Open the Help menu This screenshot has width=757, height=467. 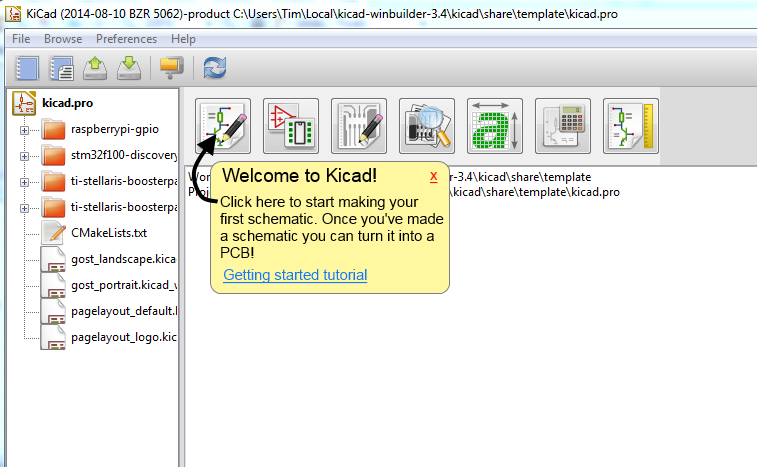[x=183, y=39]
